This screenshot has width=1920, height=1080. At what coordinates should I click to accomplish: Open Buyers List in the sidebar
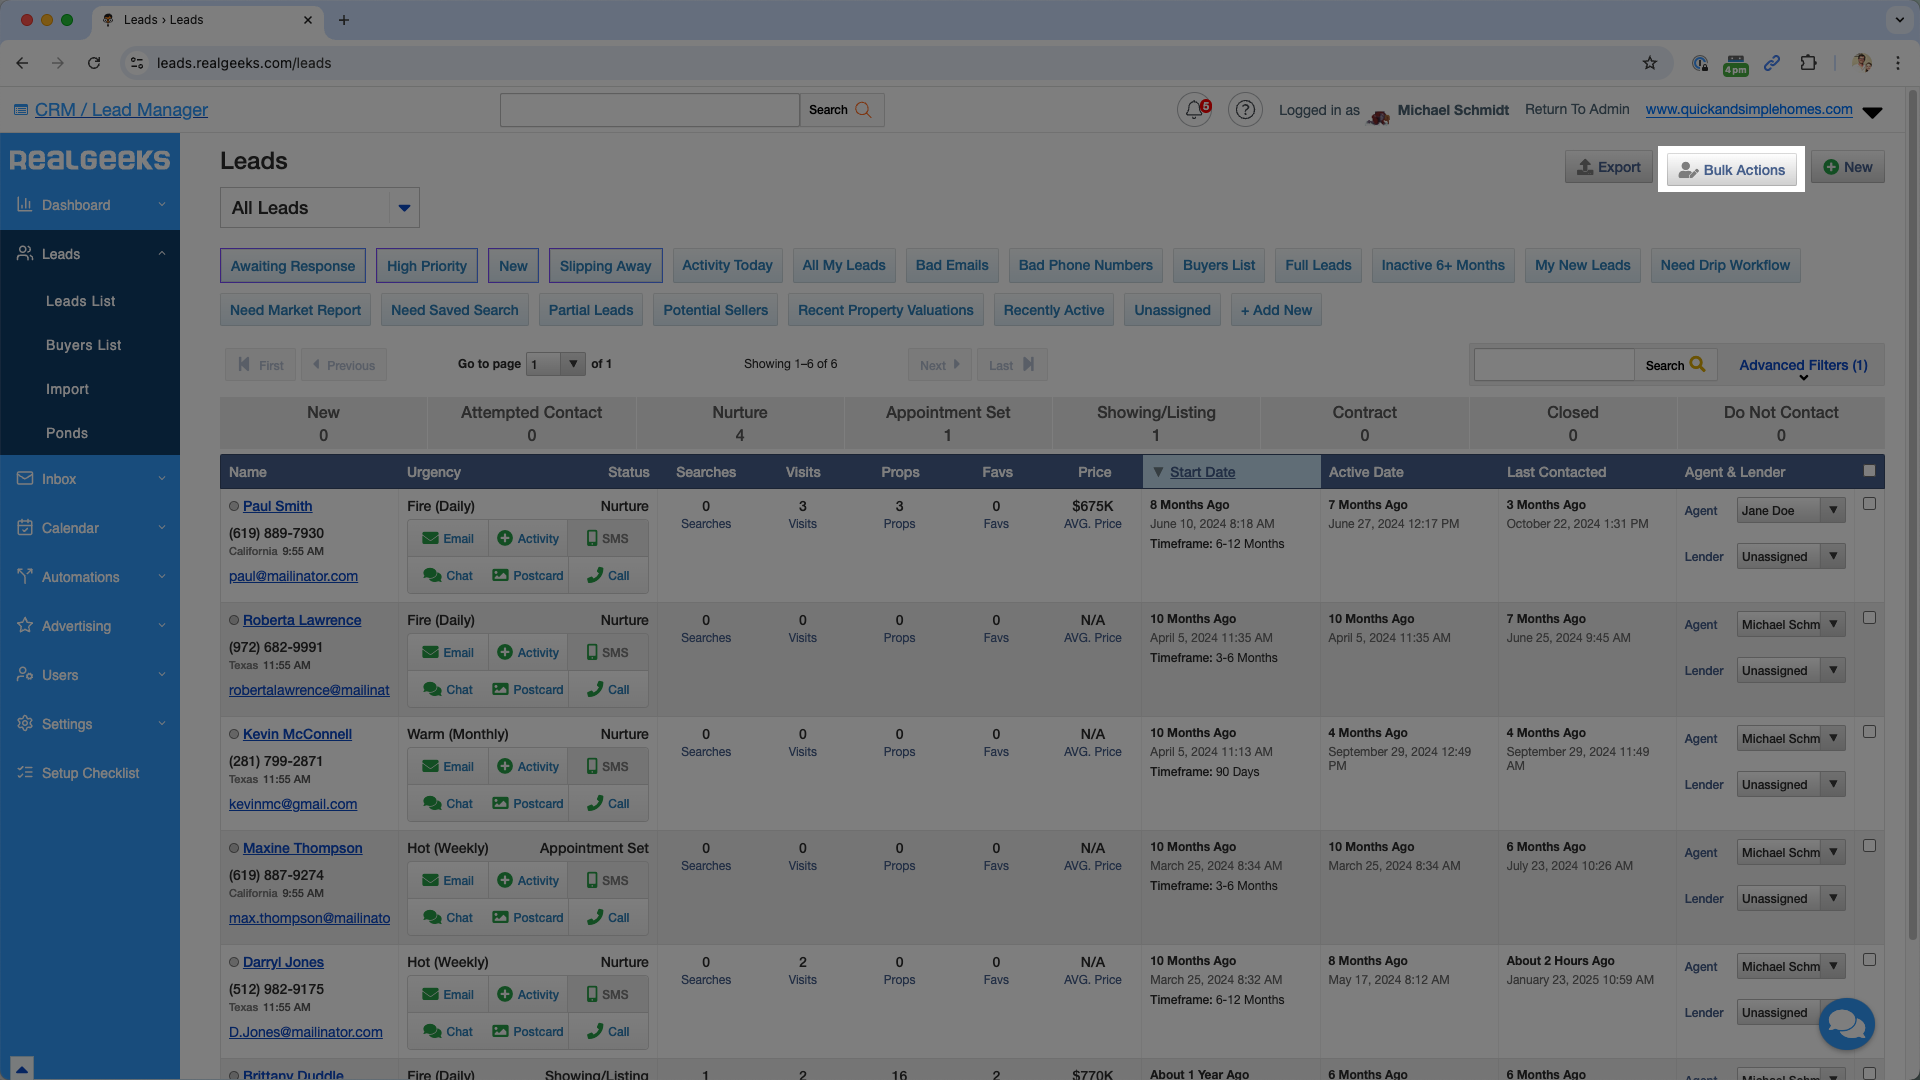(83, 345)
